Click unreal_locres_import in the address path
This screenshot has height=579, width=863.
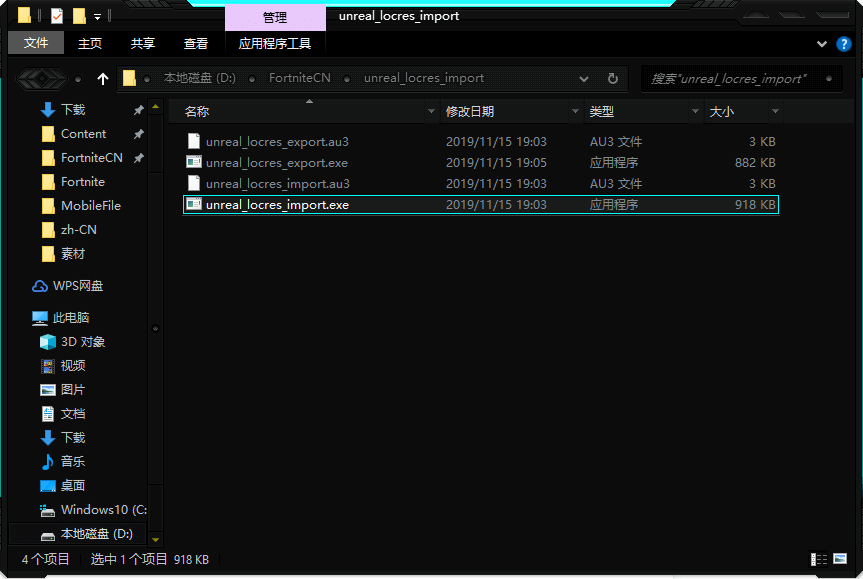point(424,78)
